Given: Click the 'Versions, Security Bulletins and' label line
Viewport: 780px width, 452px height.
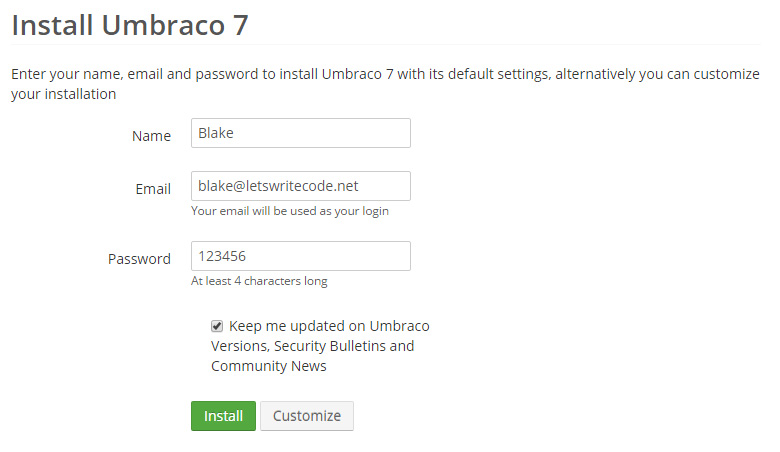Looking at the screenshot, I should point(312,346).
